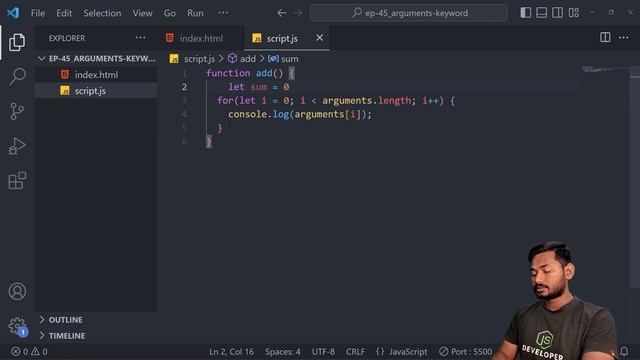Click the sum variable breadcrumb
The width and height of the screenshot is (640, 360).
(x=284, y=59)
